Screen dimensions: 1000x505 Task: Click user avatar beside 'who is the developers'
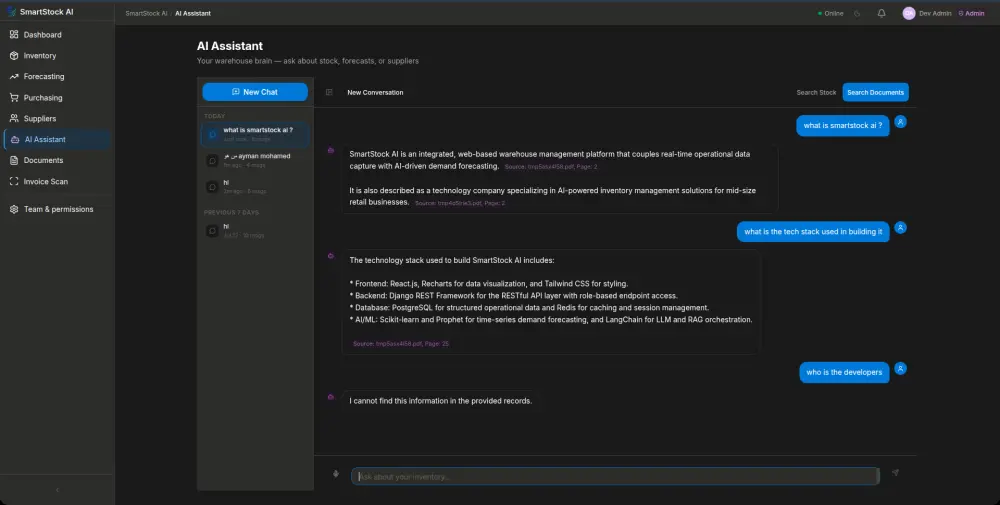pyautogui.click(x=900, y=369)
